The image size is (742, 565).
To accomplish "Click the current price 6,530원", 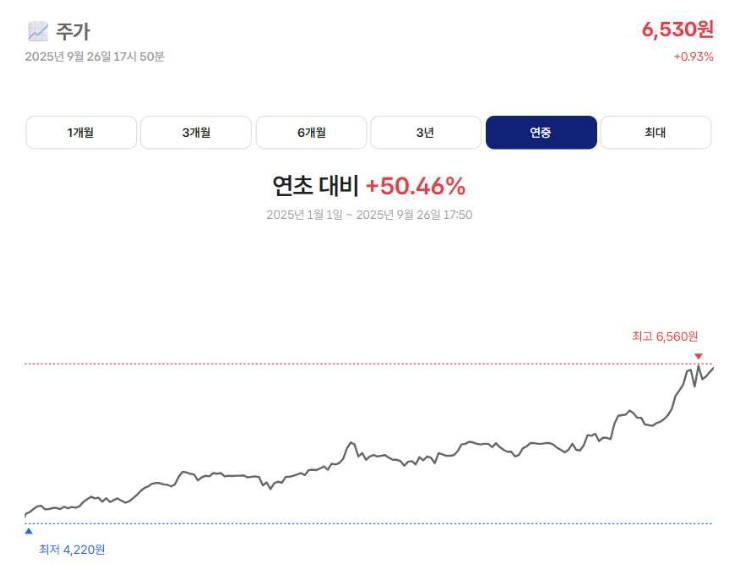I will [x=677, y=29].
